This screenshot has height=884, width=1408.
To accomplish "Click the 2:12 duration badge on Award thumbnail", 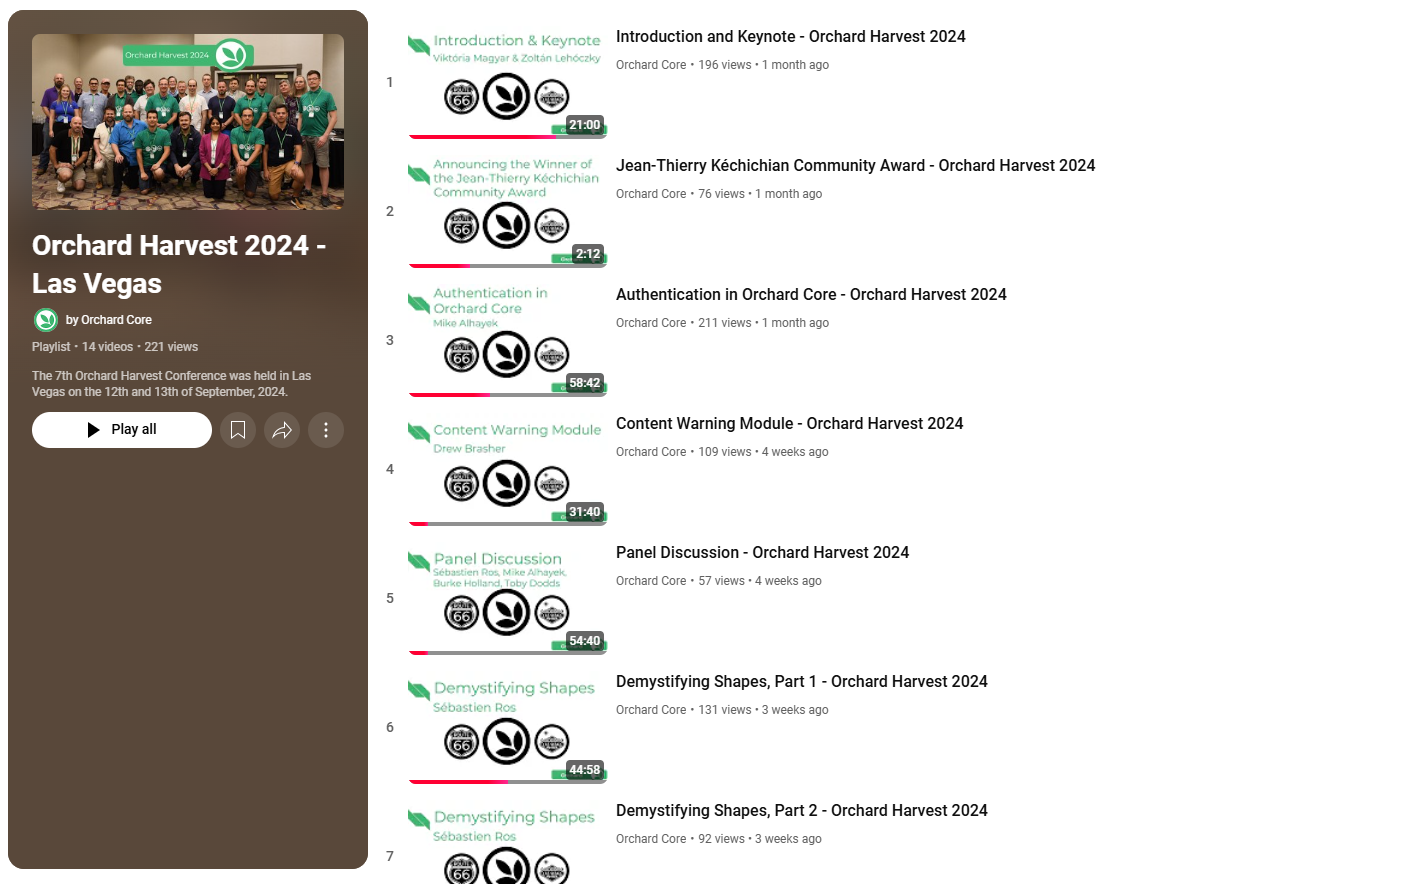I will point(588,254).
